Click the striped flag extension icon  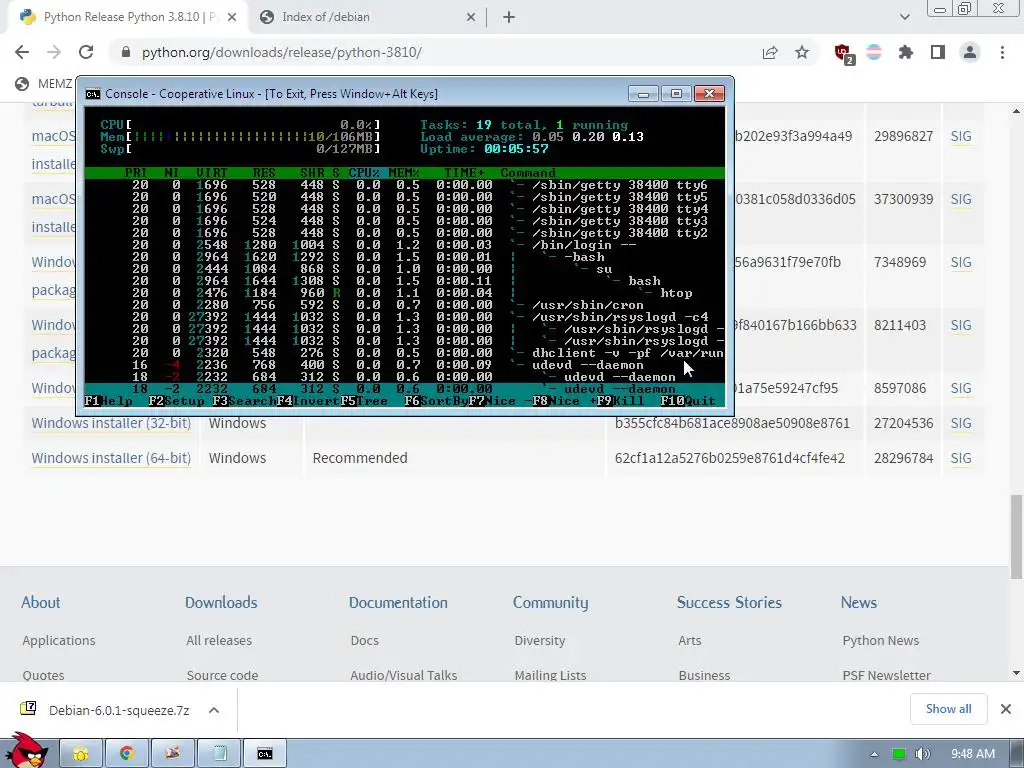874,52
